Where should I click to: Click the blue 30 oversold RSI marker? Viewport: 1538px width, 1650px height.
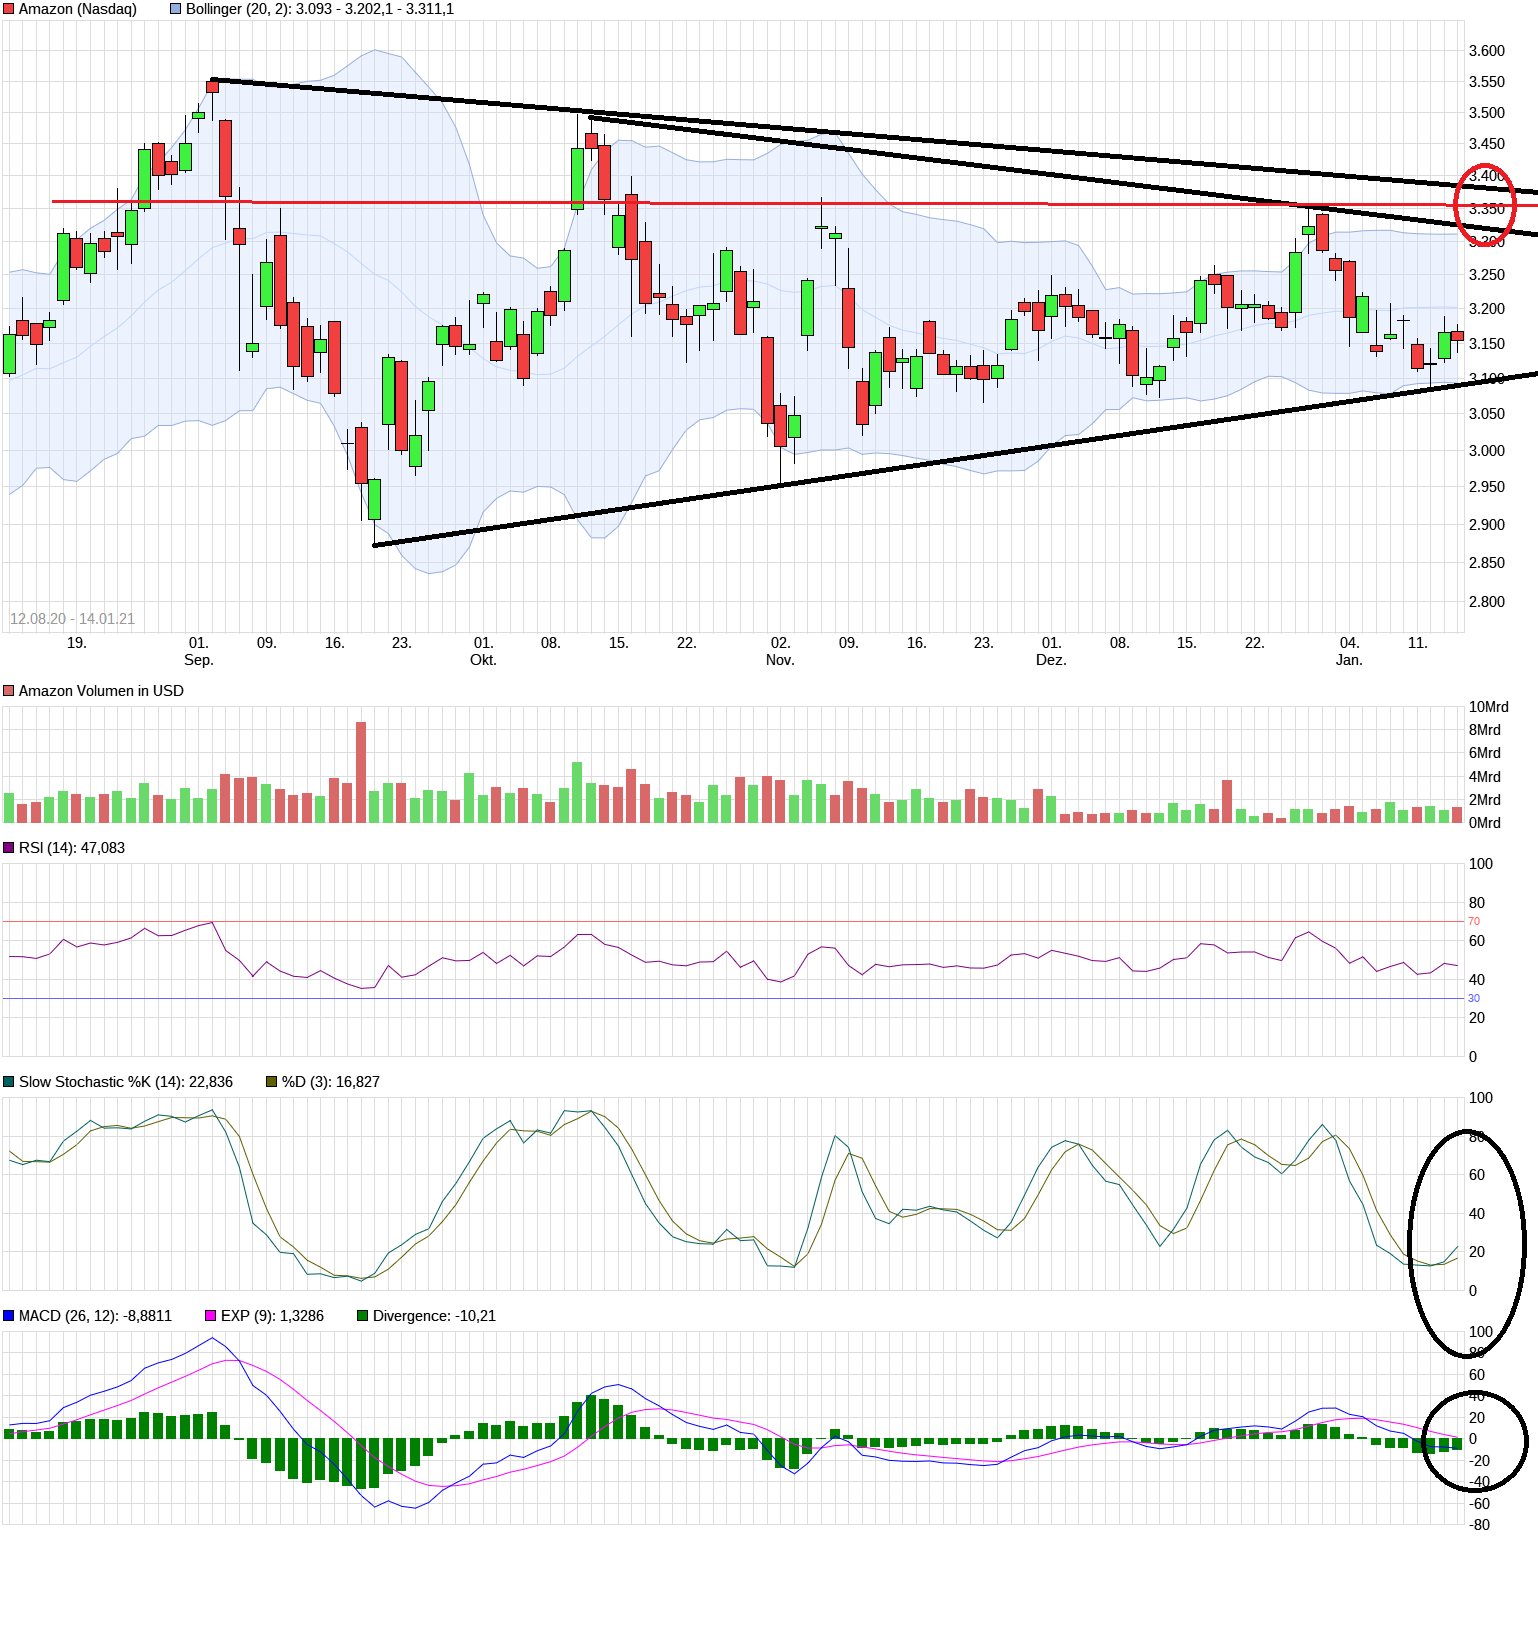pos(1474,998)
